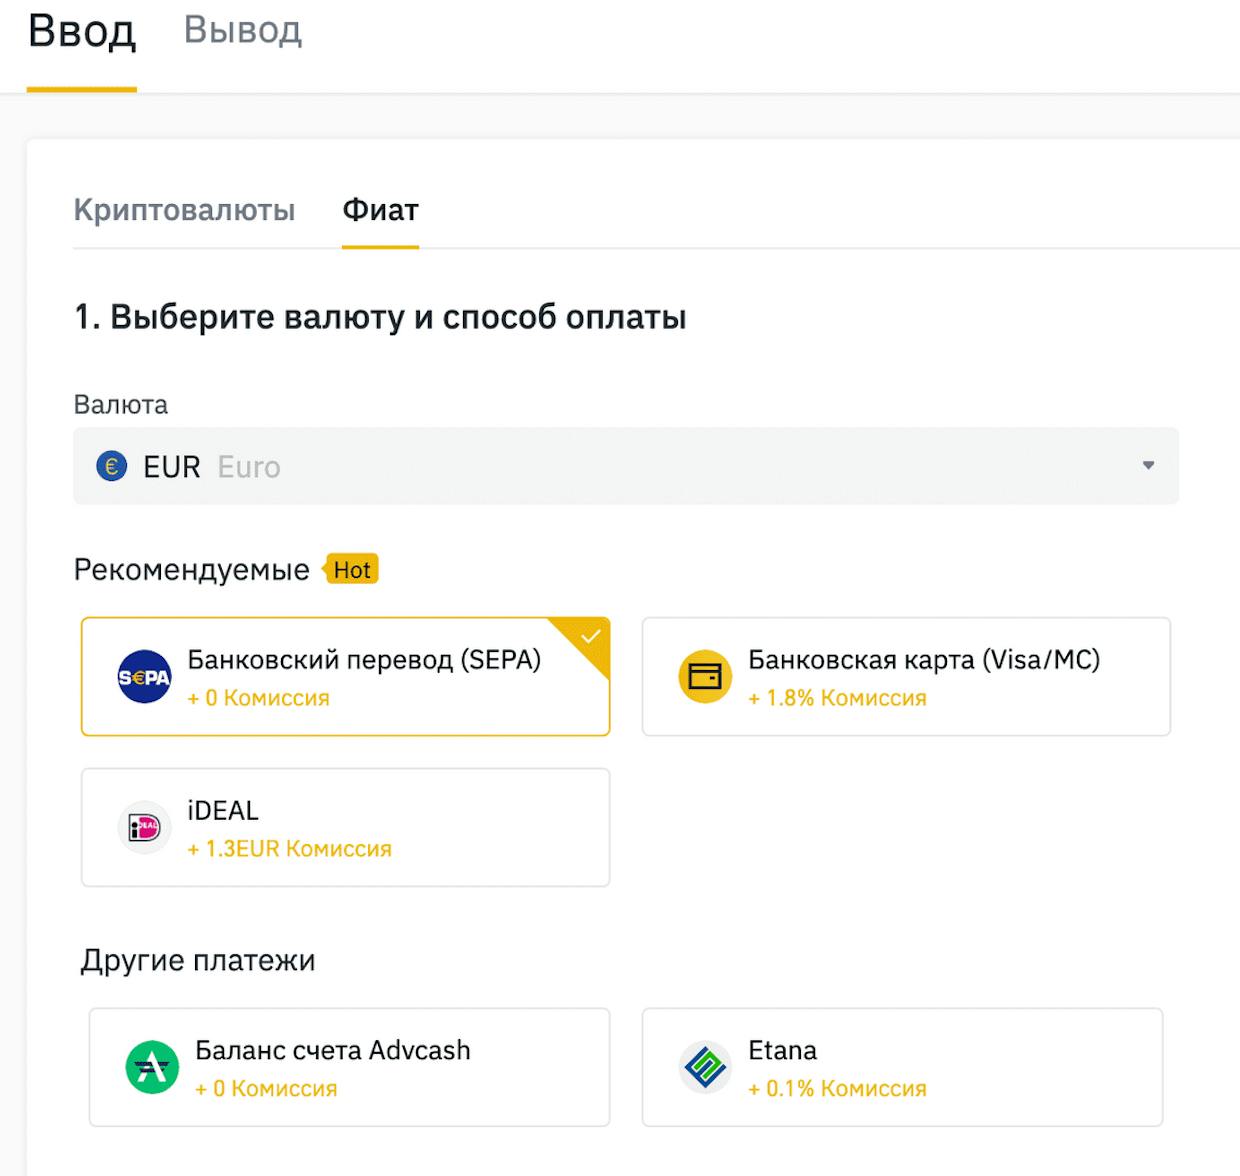This screenshot has width=1240, height=1176.
Task: Open the Криптовалюты tab
Action: (x=184, y=210)
